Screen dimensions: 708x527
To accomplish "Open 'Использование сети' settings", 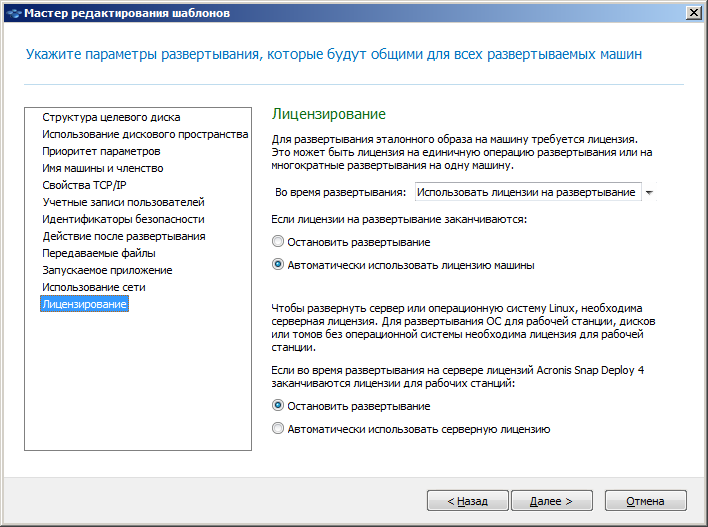I will pyautogui.click(x=93, y=287).
